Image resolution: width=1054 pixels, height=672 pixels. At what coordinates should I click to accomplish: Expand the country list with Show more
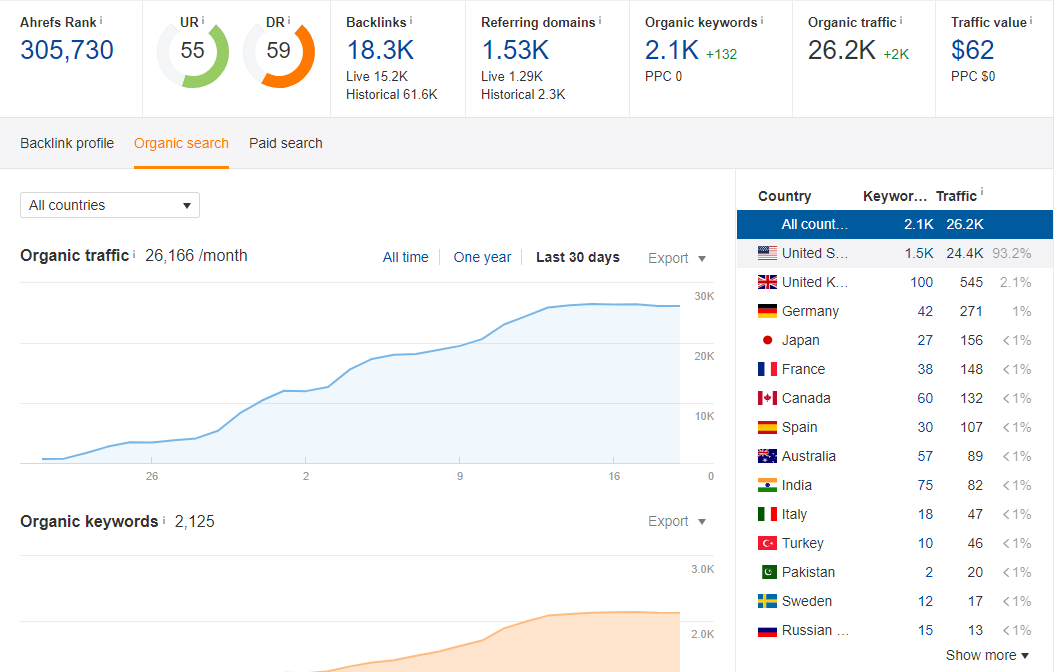(987, 655)
